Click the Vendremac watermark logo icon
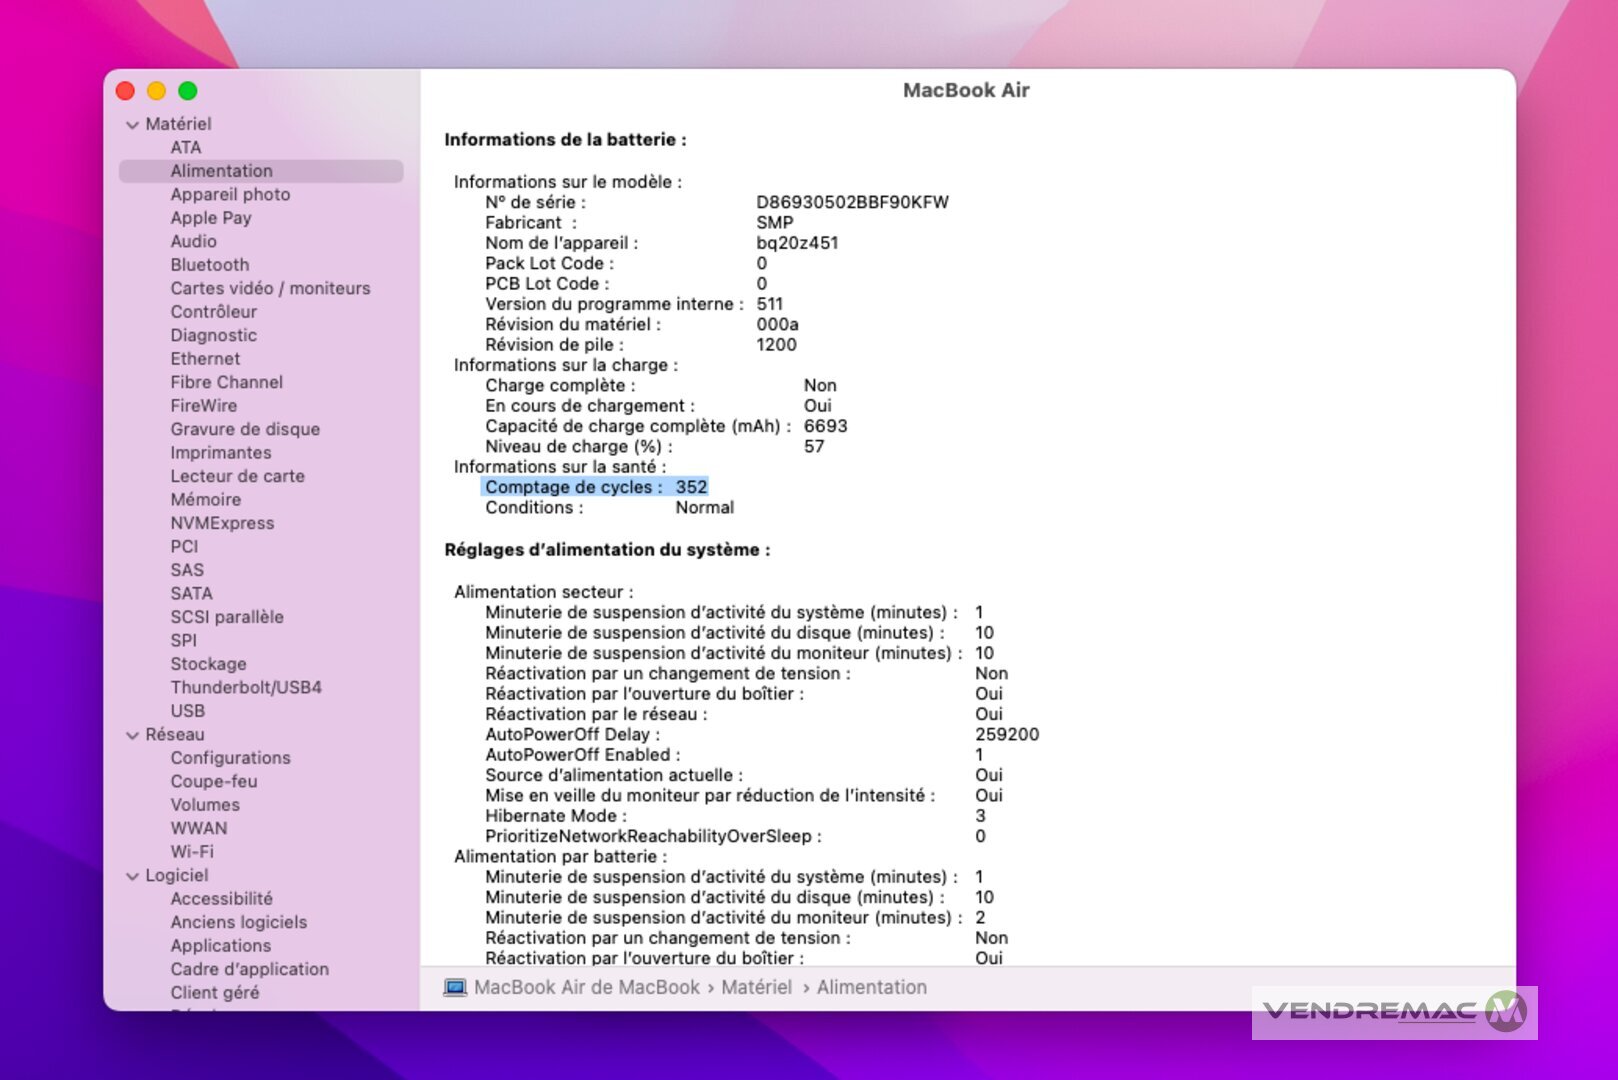1618x1080 pixels. (x=1505, y=1012)
